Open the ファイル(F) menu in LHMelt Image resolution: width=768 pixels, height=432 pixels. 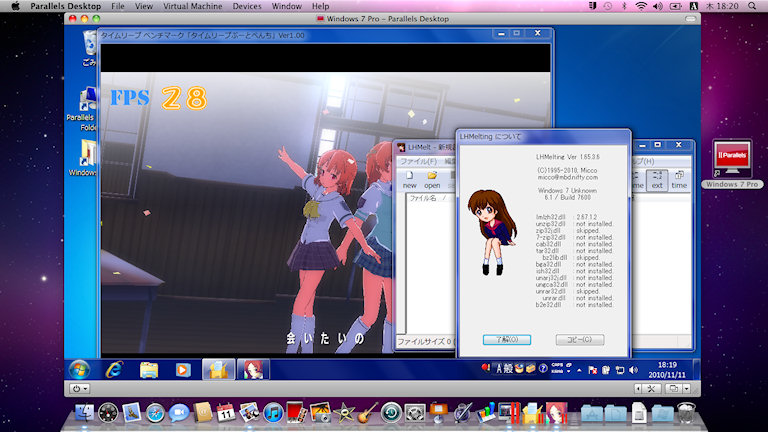coord(418,161)
